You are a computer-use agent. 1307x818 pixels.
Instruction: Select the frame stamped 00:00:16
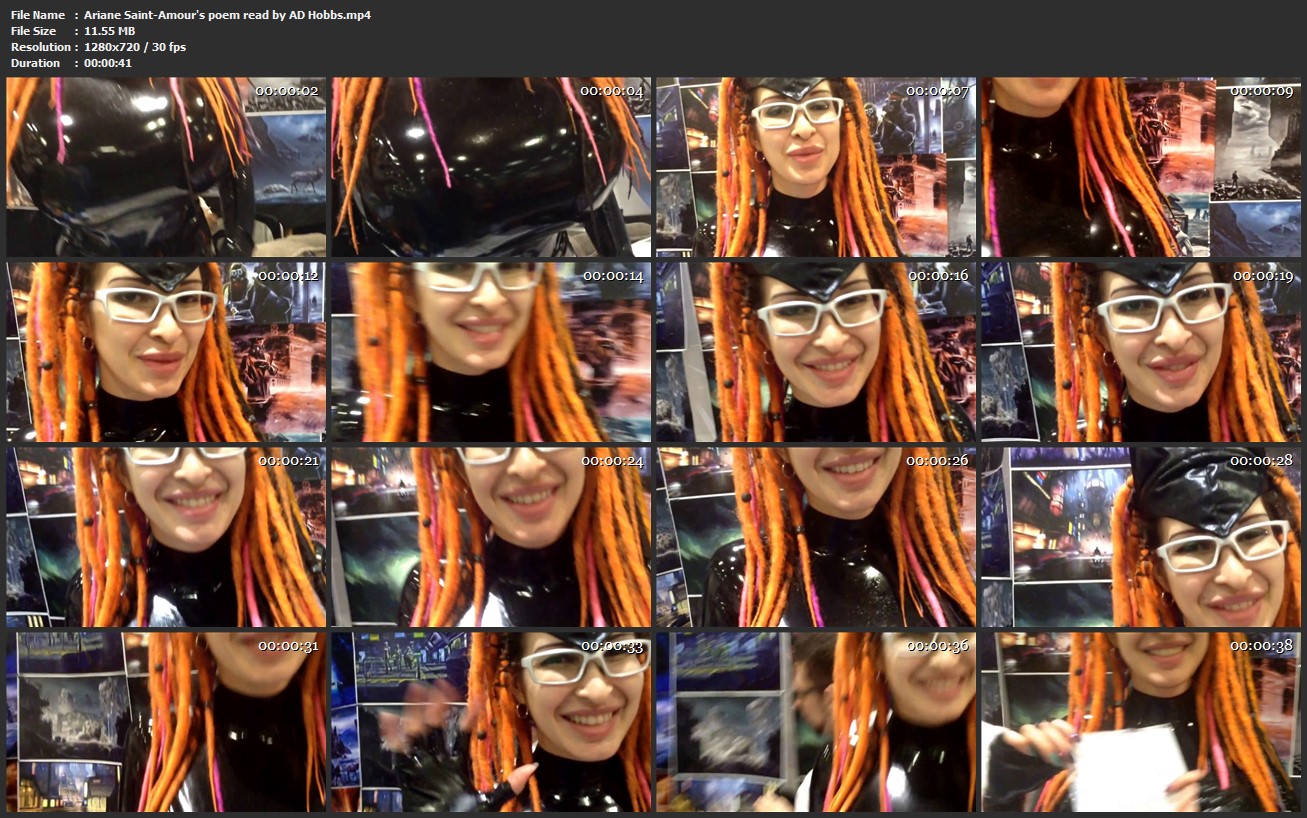(x=816, y=352)
